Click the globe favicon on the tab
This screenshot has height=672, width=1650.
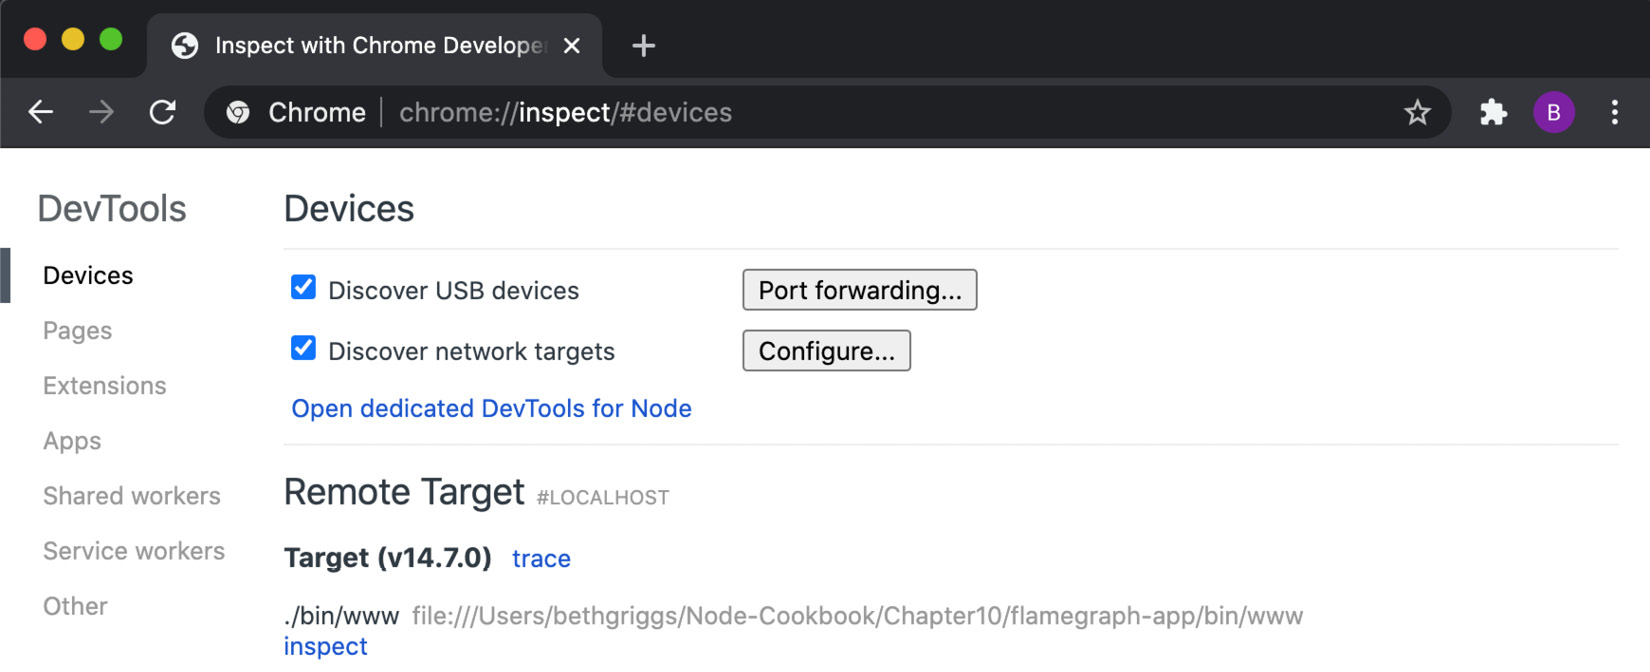185,46
